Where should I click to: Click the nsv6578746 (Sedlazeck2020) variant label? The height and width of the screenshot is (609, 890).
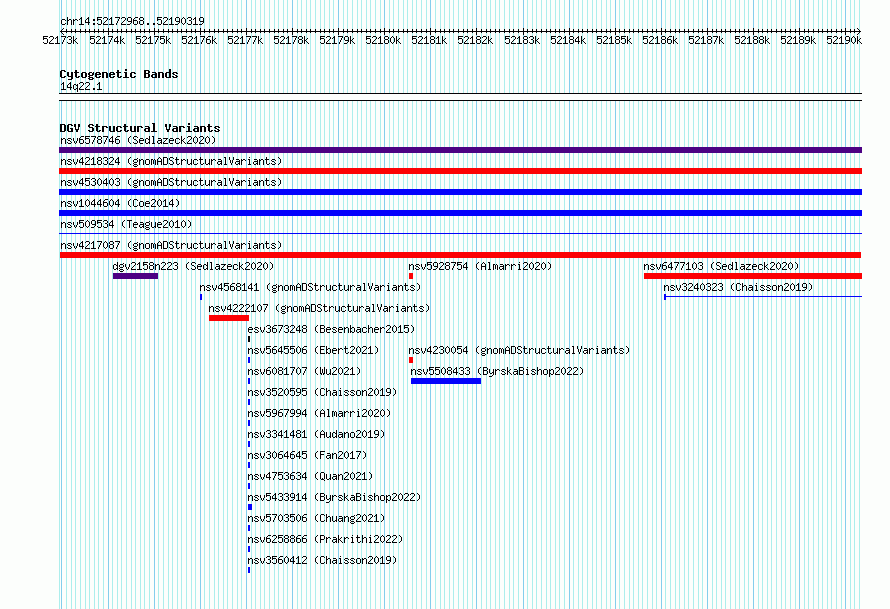(138, 140)
